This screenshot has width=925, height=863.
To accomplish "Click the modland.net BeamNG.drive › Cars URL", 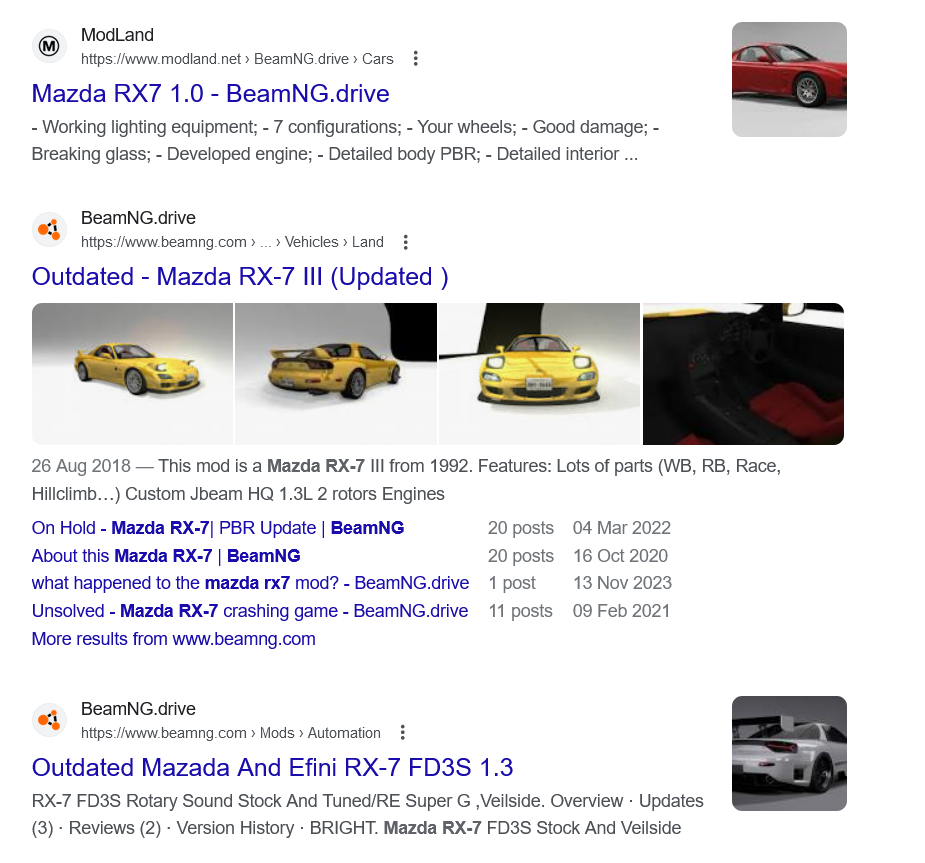I will coord(237,59).
